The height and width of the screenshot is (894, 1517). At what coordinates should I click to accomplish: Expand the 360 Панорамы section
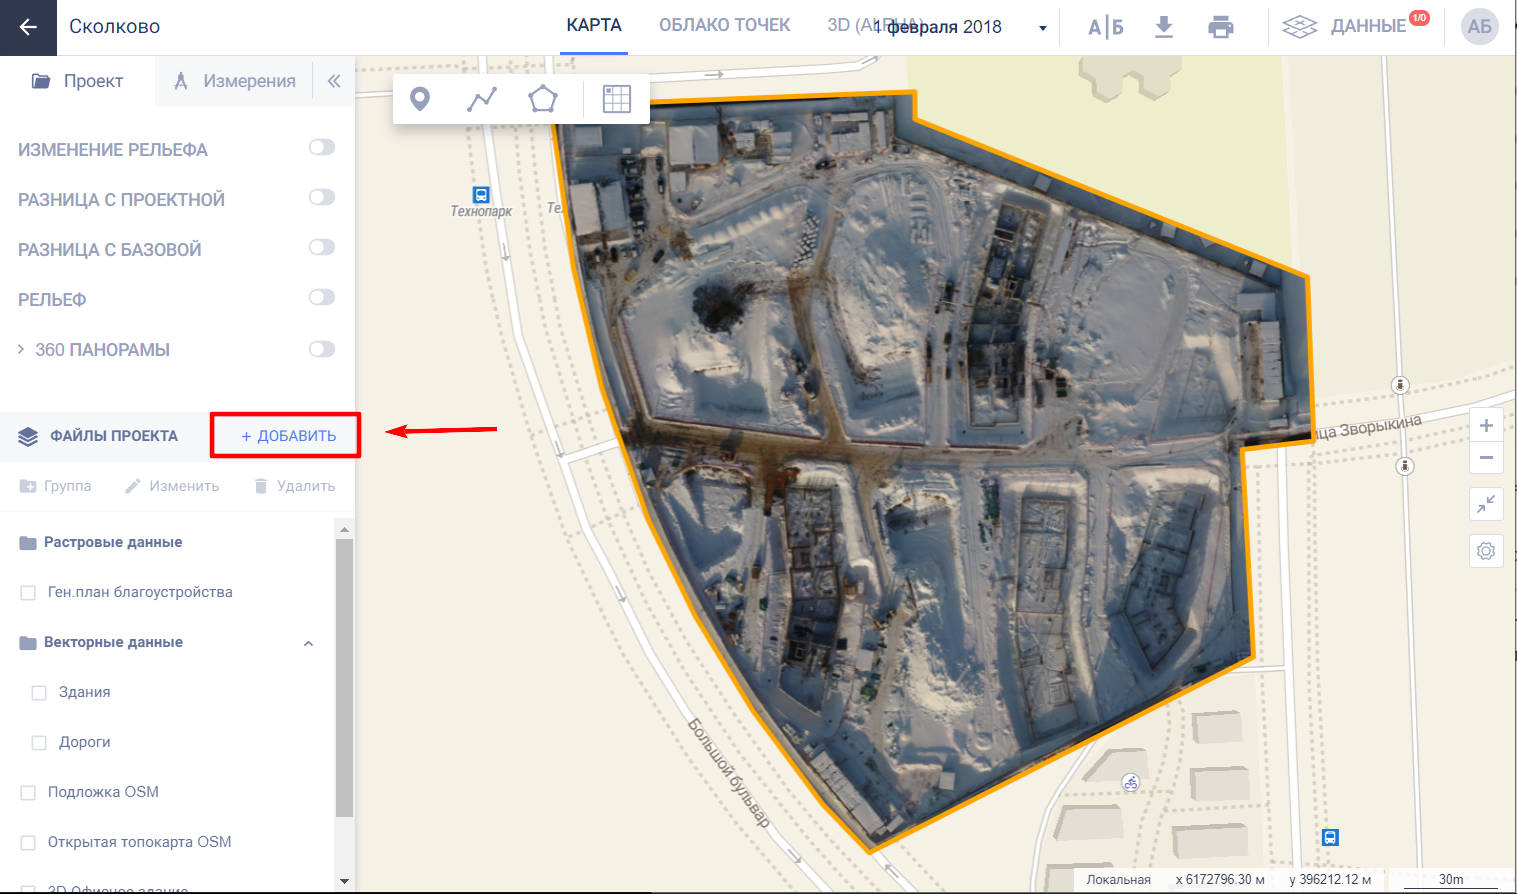point(21,349)
